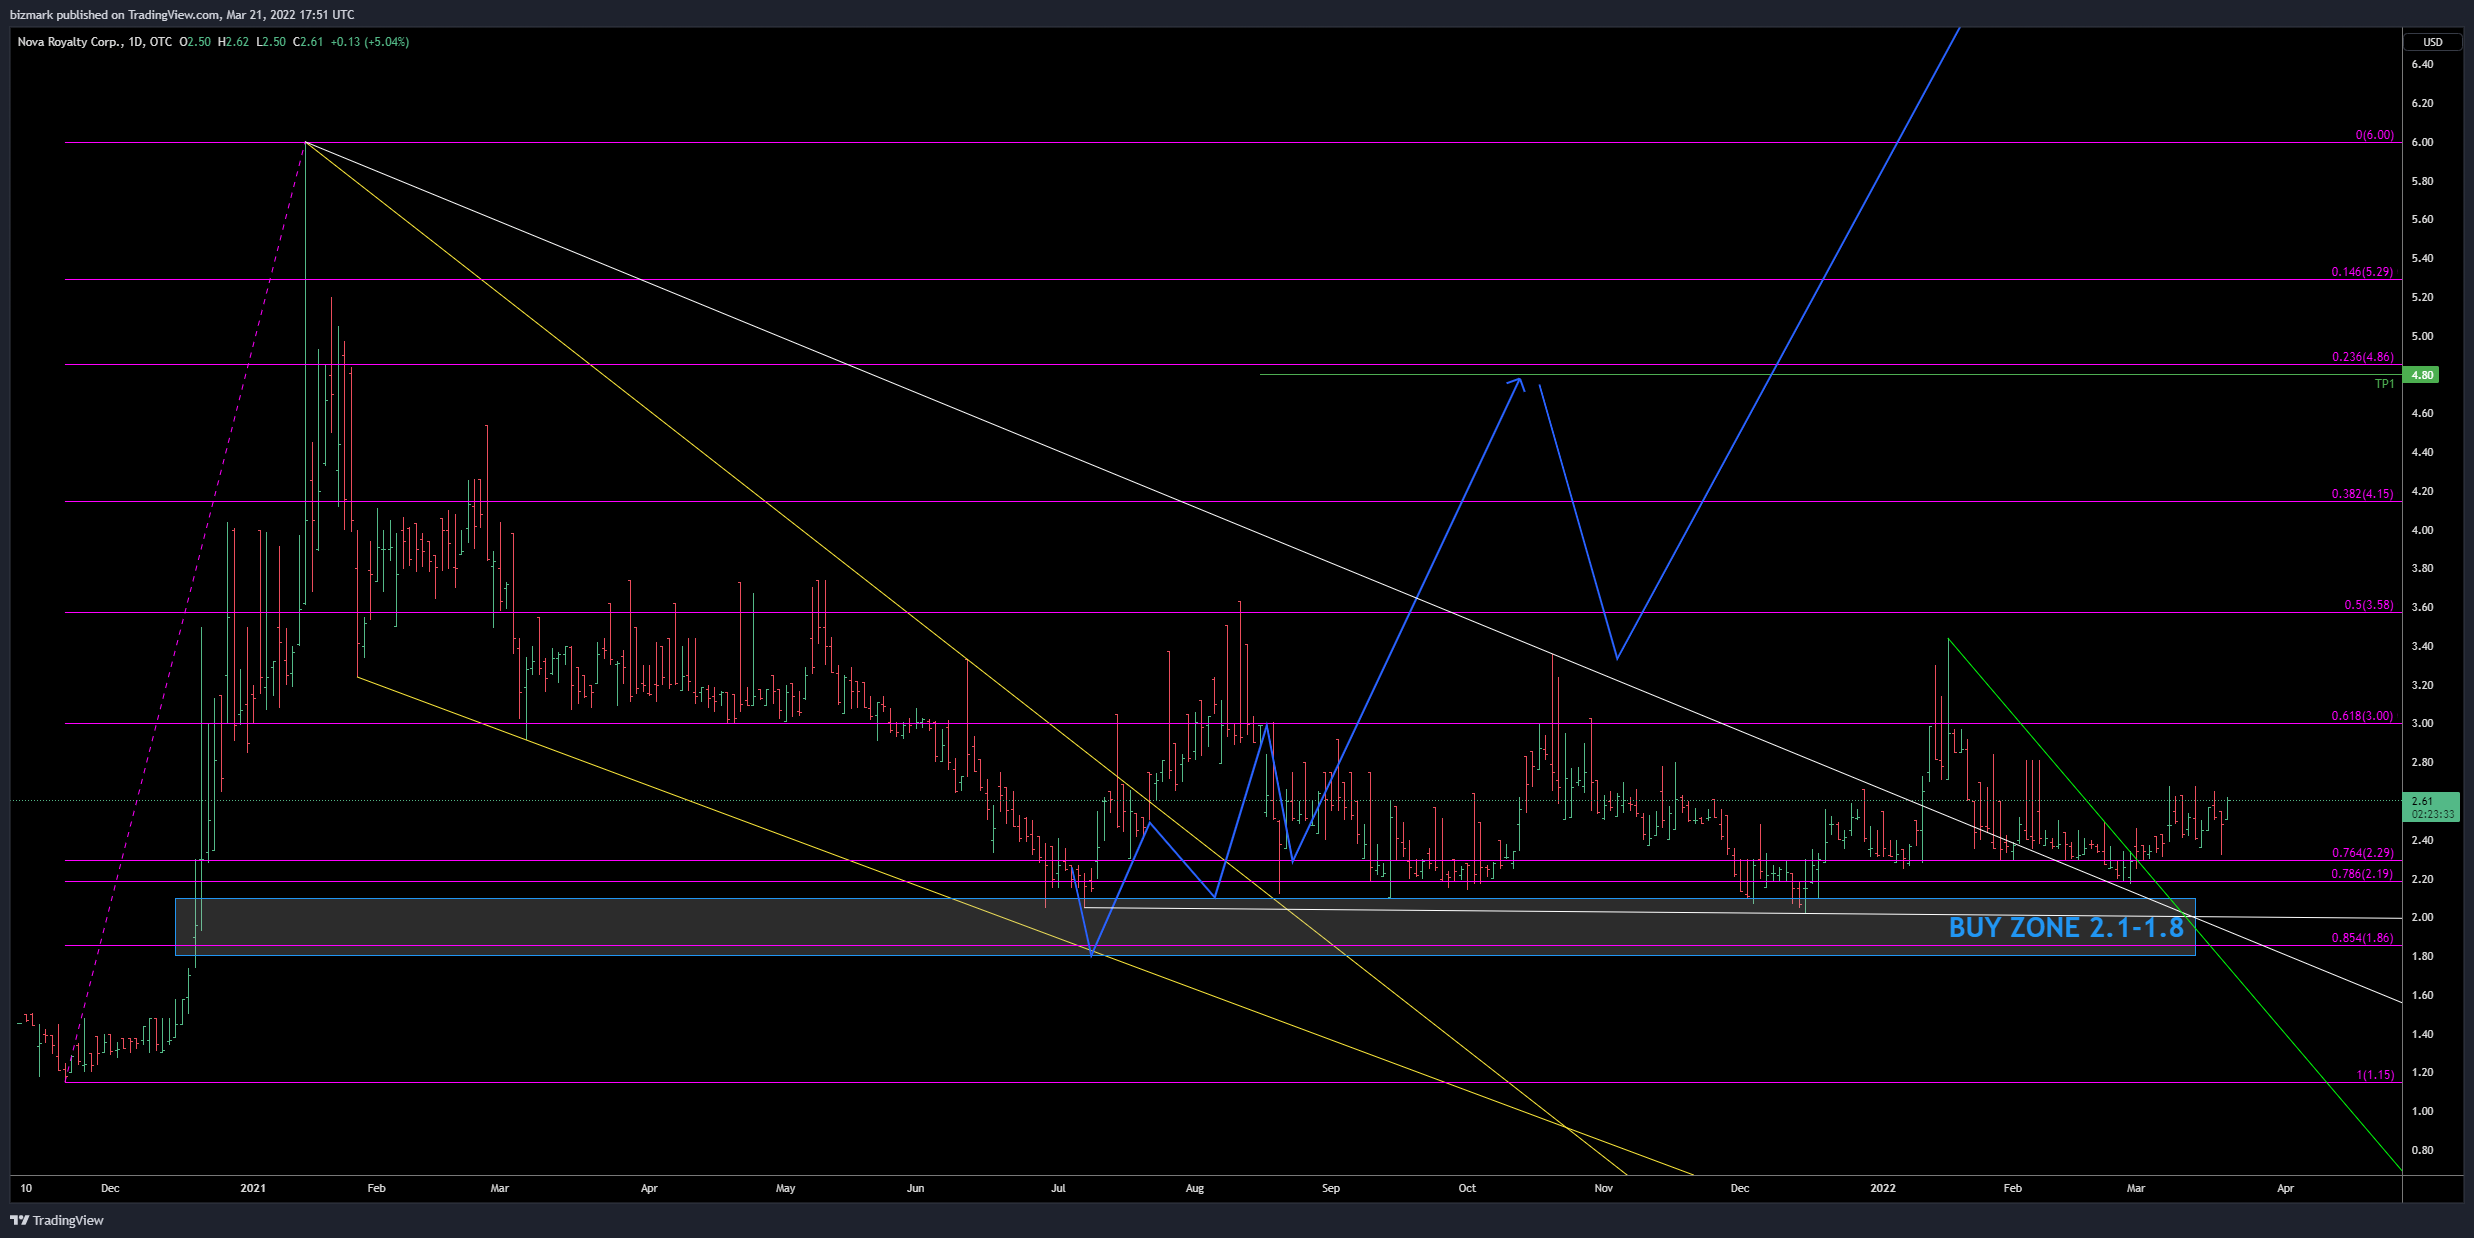Click the 2022 year label on time axis

click(x=1883, y=1188)
